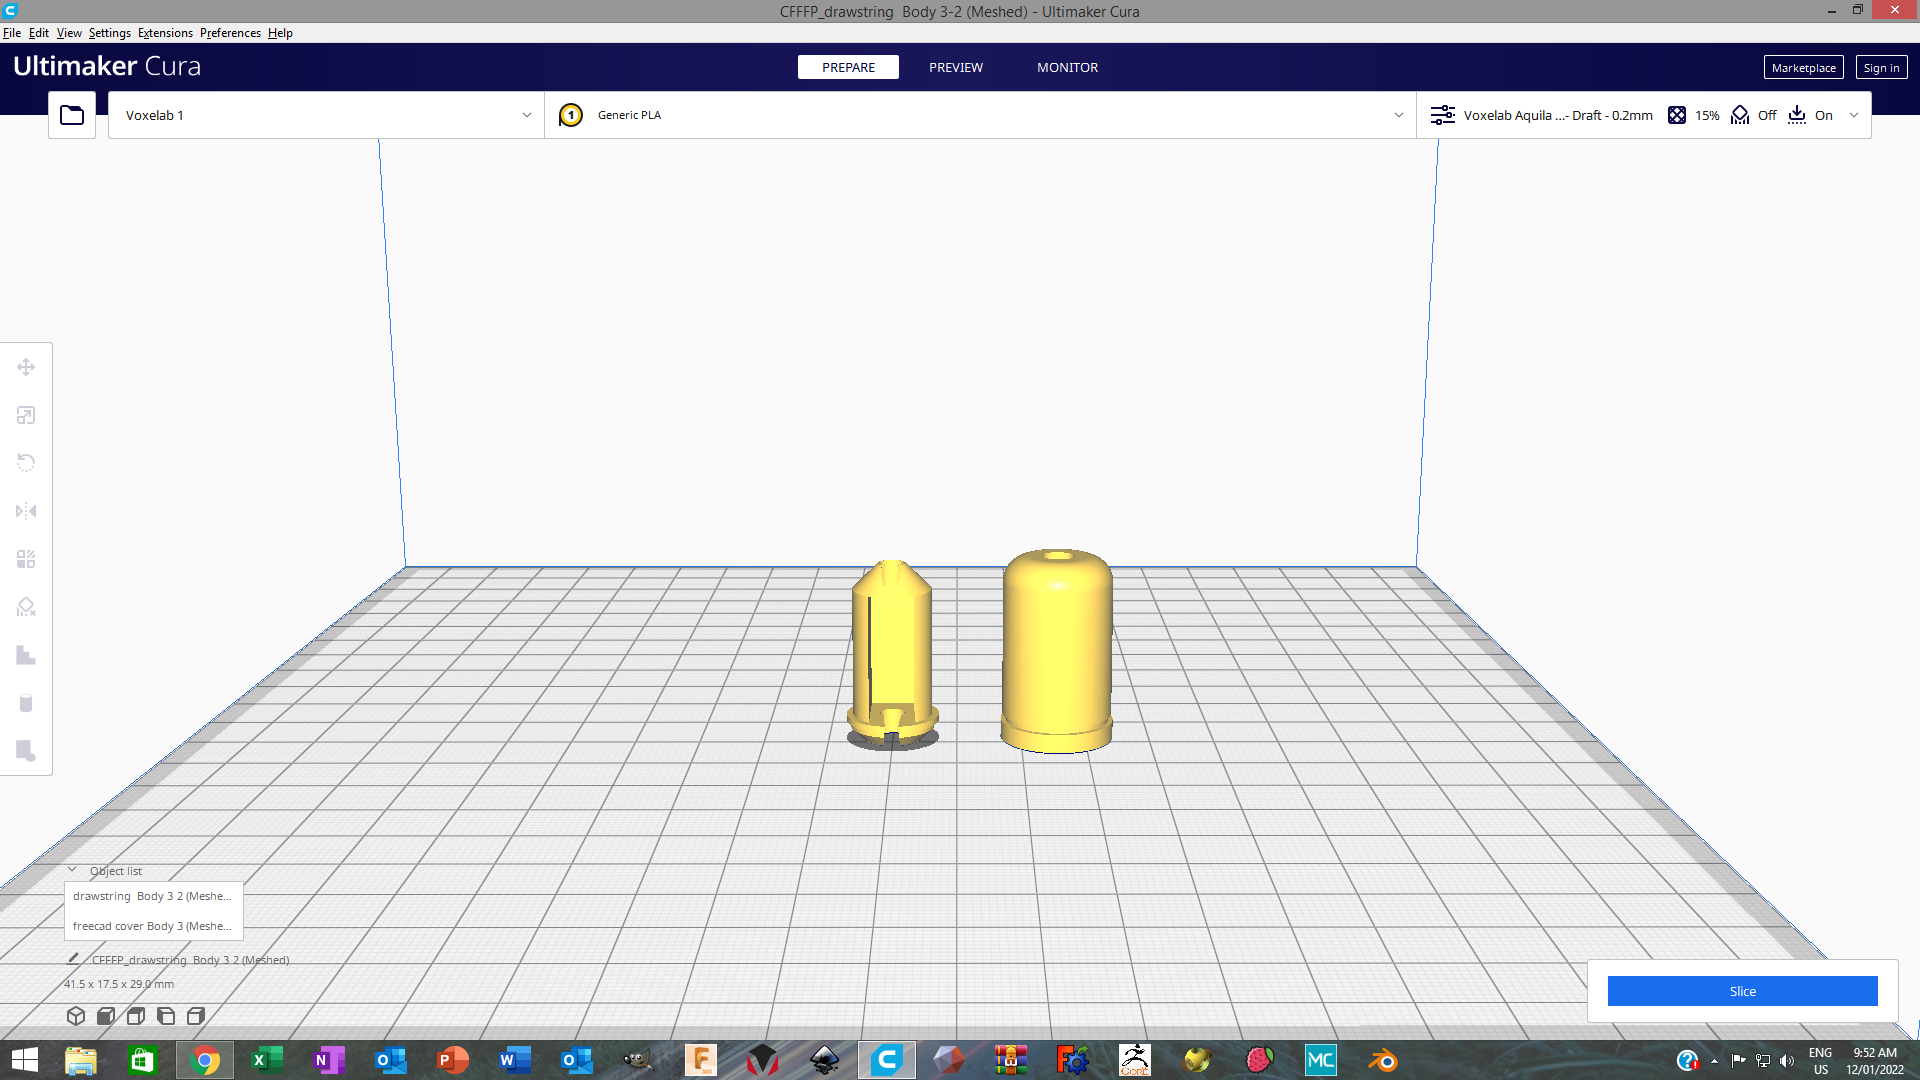Expand the print settings panel chevron

coord(1854,115)
